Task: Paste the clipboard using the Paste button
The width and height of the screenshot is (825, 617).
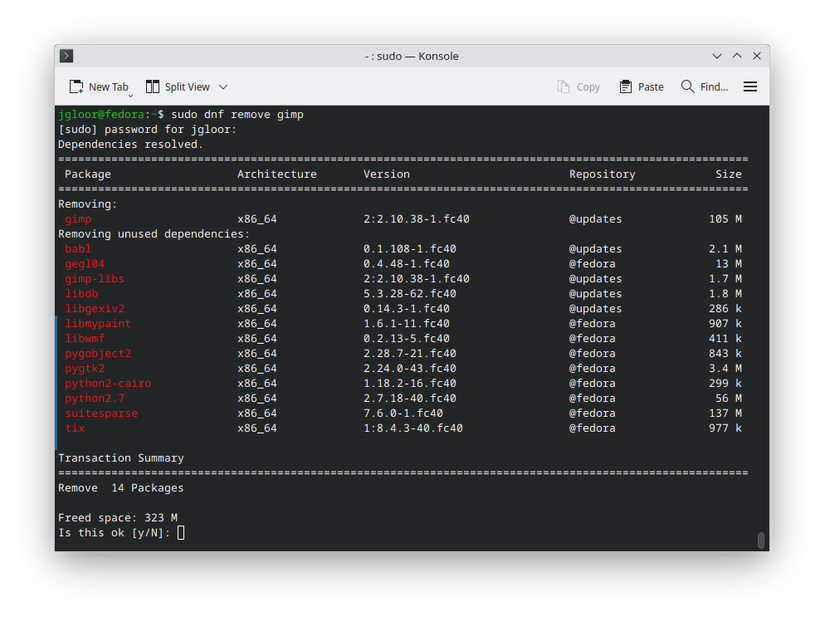Action: [641, 87]
